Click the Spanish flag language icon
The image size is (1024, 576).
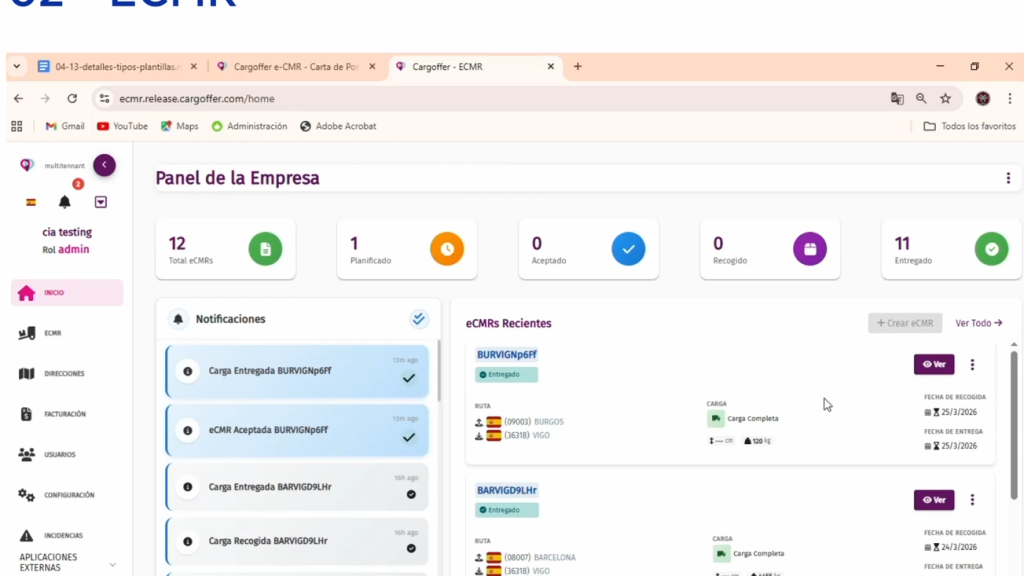tap(31, 202)
